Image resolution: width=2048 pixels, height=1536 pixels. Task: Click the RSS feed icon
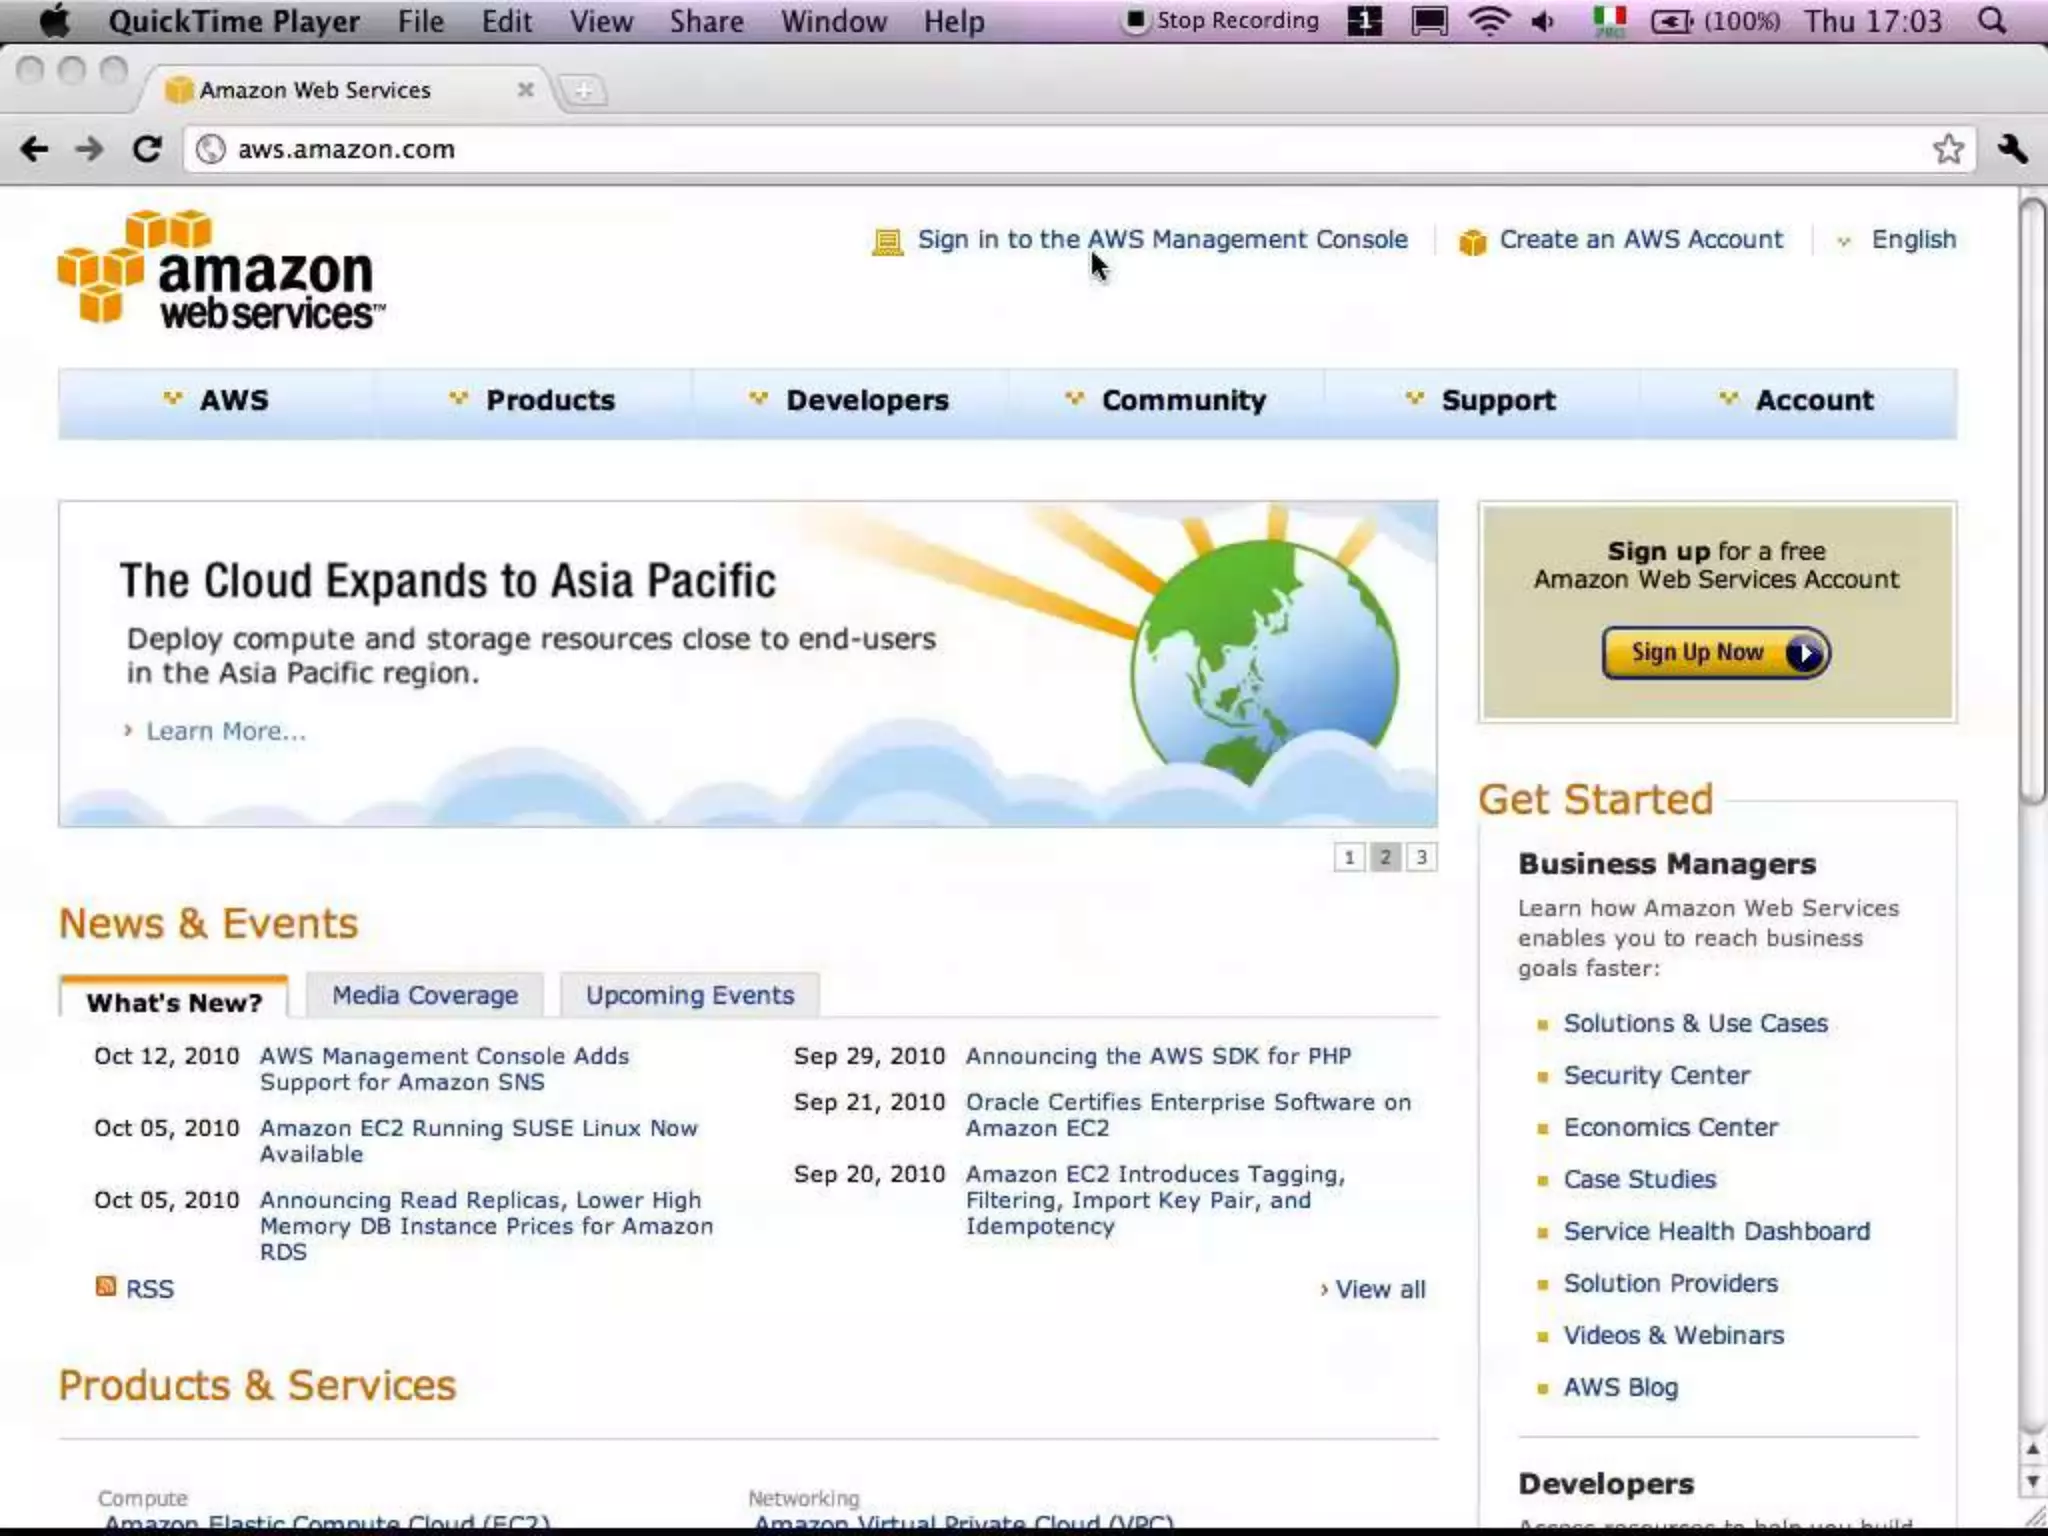(x=105, y=1286)
